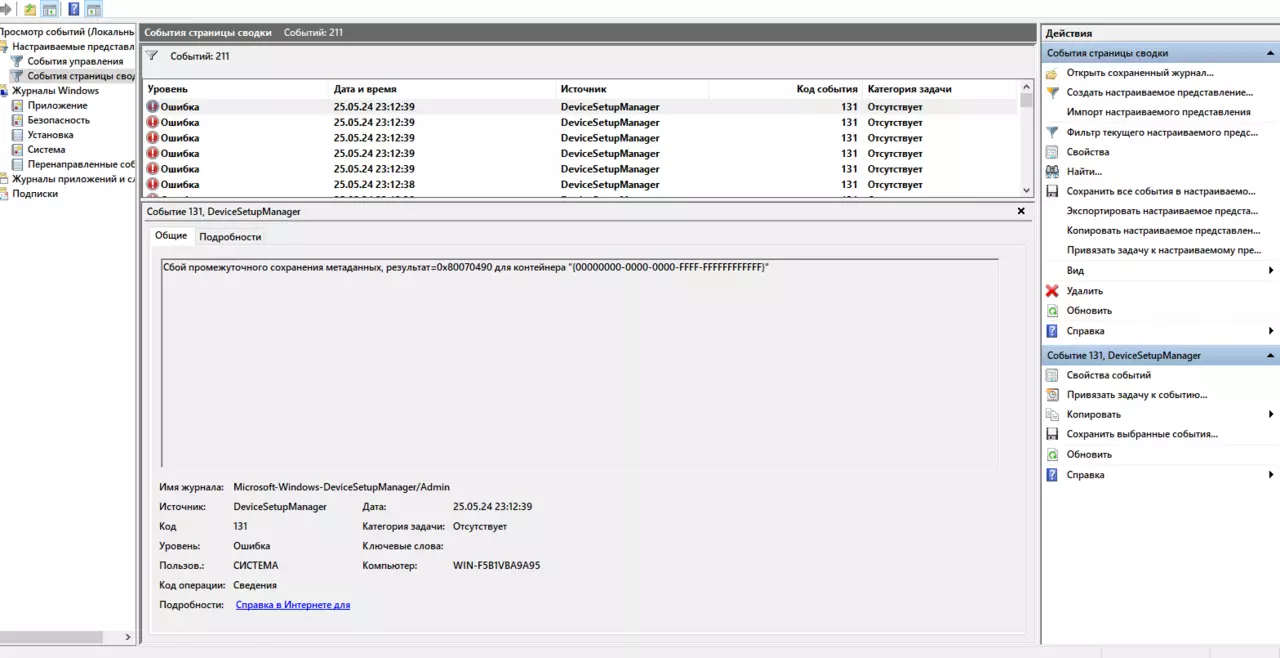Screen dimensions: 1280x658
Task: Click the event list scrollbar down arrow
Action: tap(1026, 190)
